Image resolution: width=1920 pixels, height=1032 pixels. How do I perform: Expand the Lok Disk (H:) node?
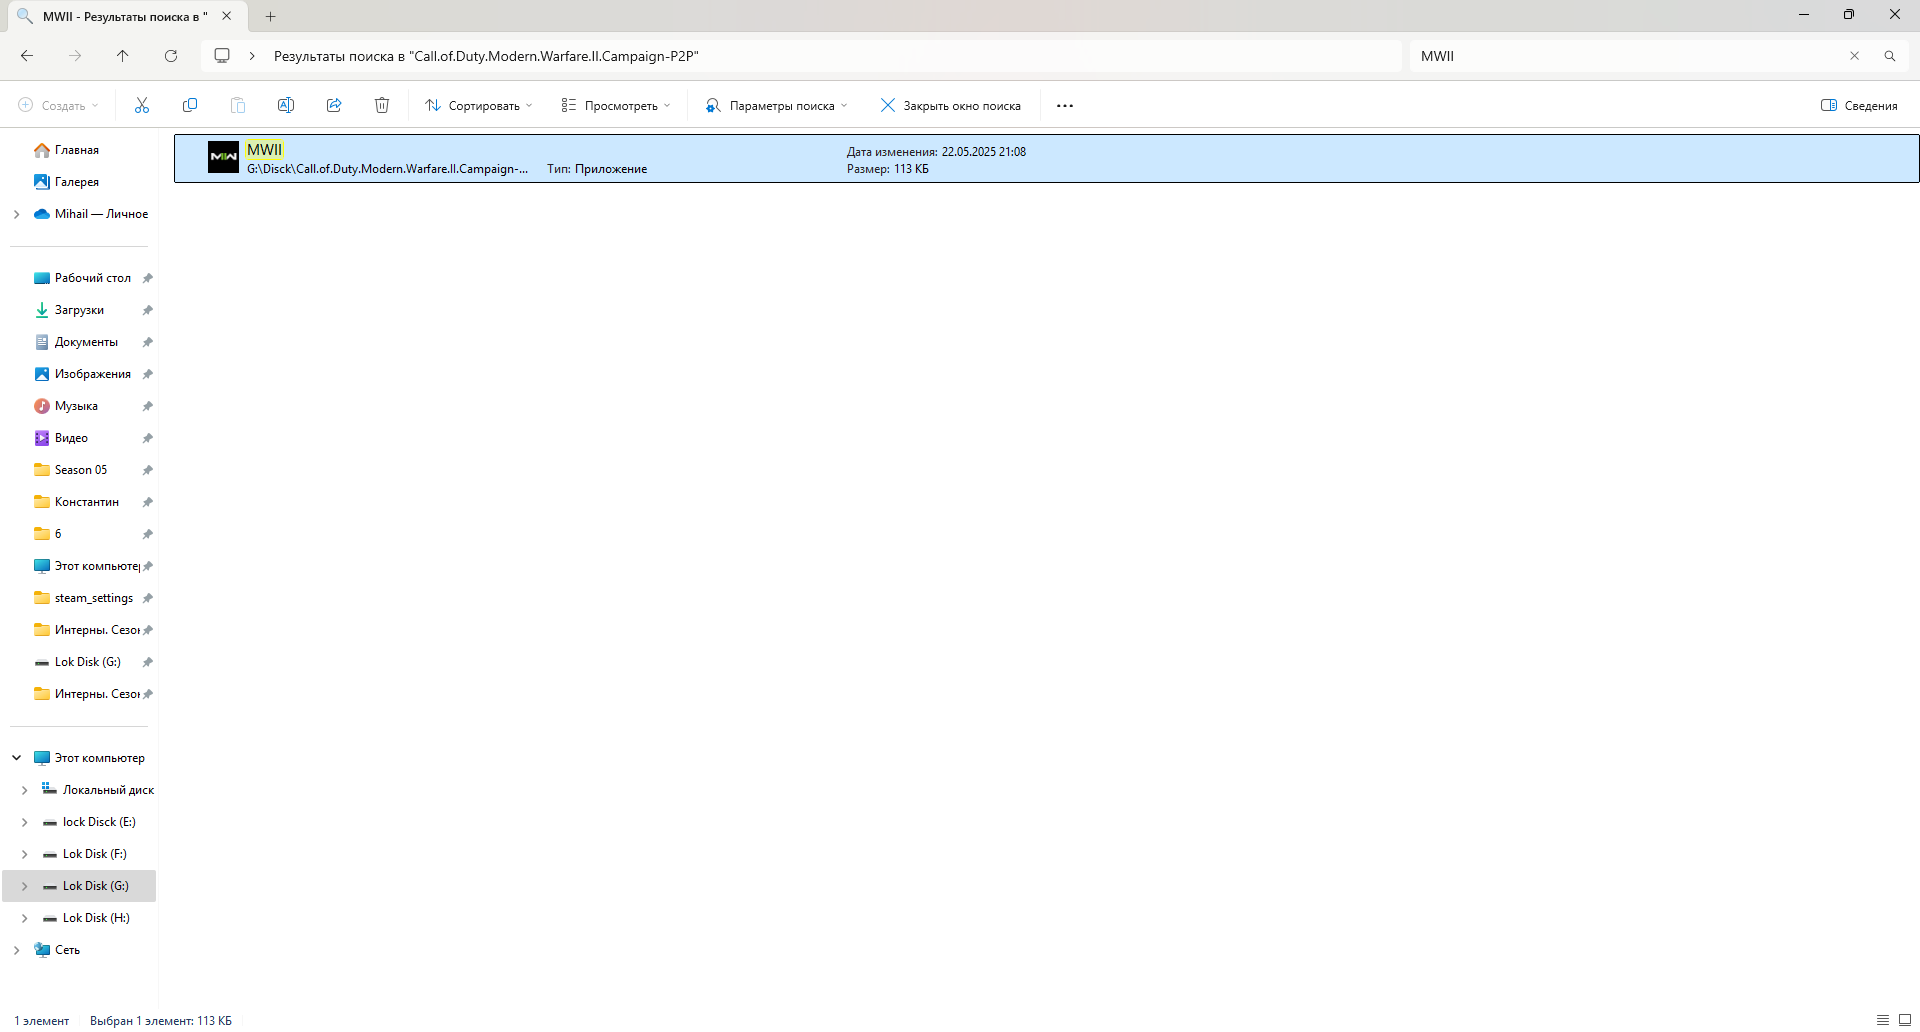24,918
